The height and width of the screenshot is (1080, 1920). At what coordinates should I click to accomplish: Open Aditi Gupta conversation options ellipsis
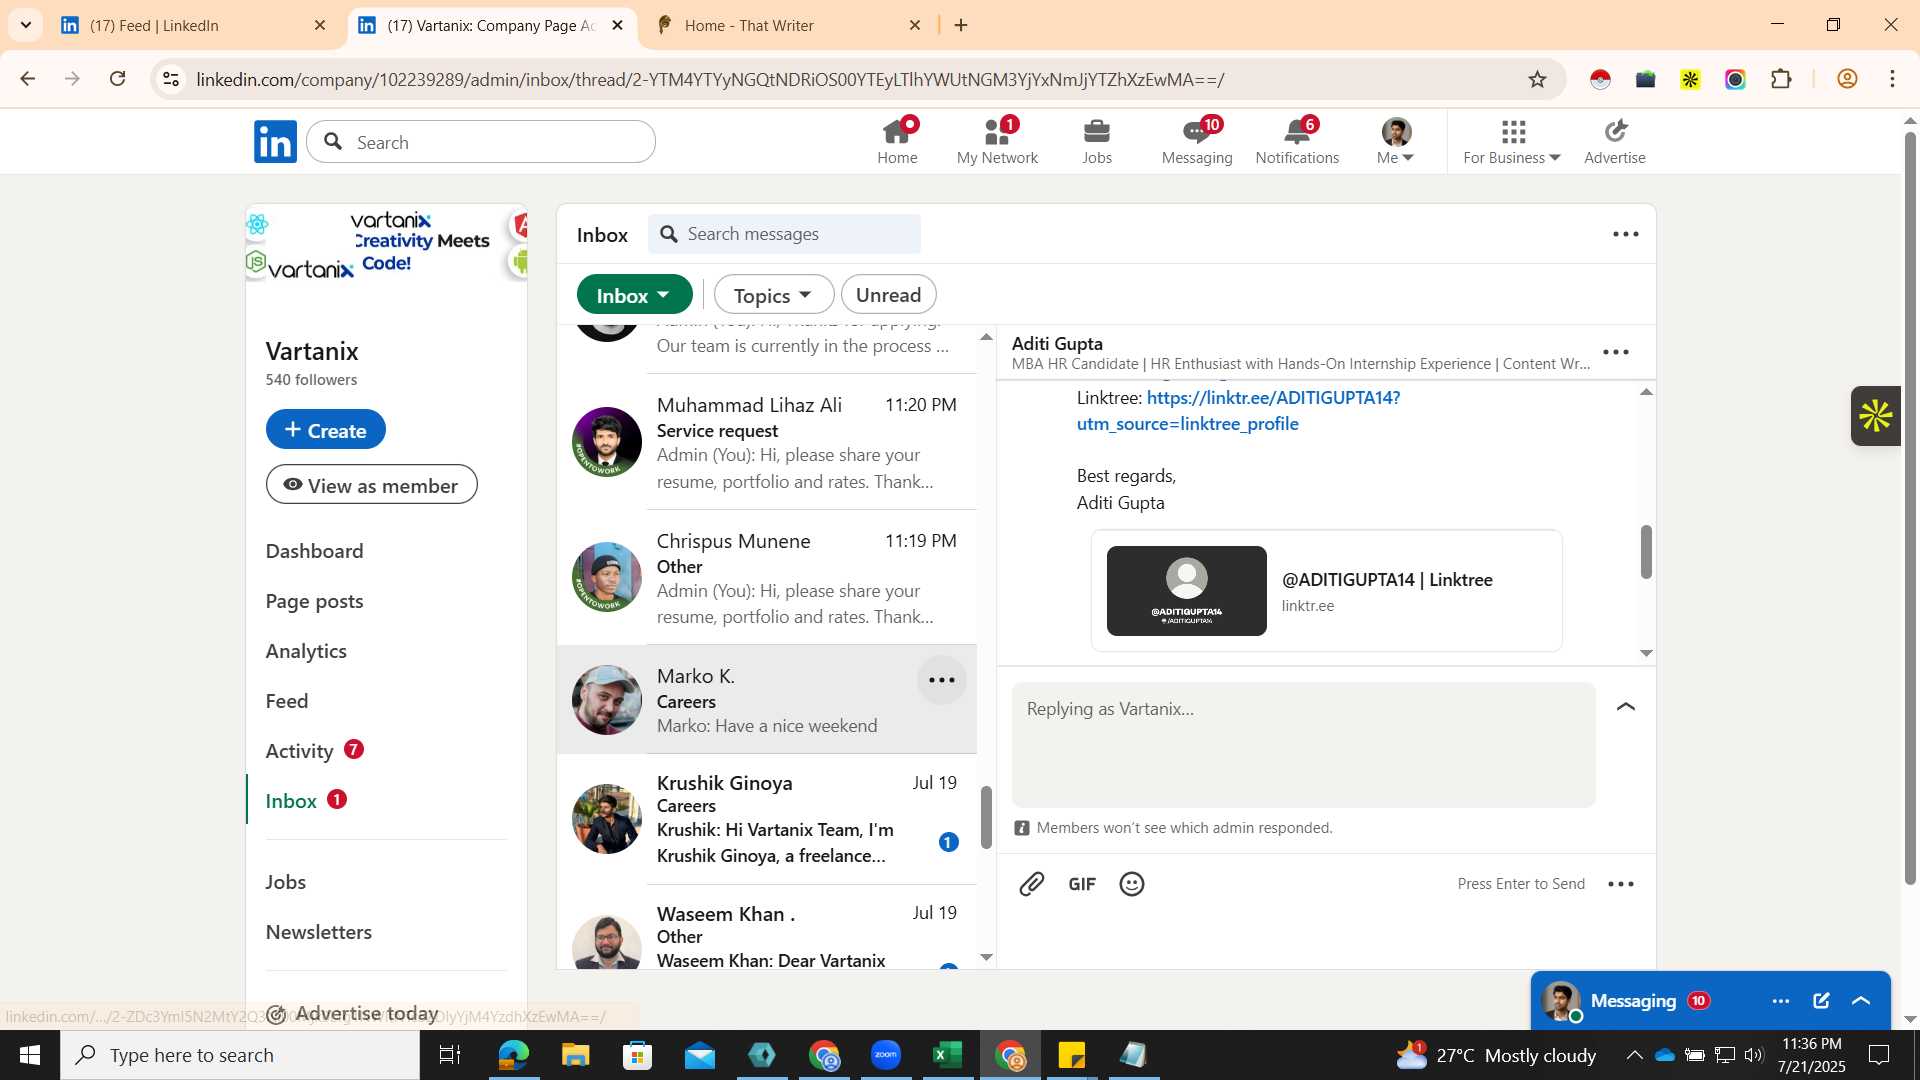1616,352
